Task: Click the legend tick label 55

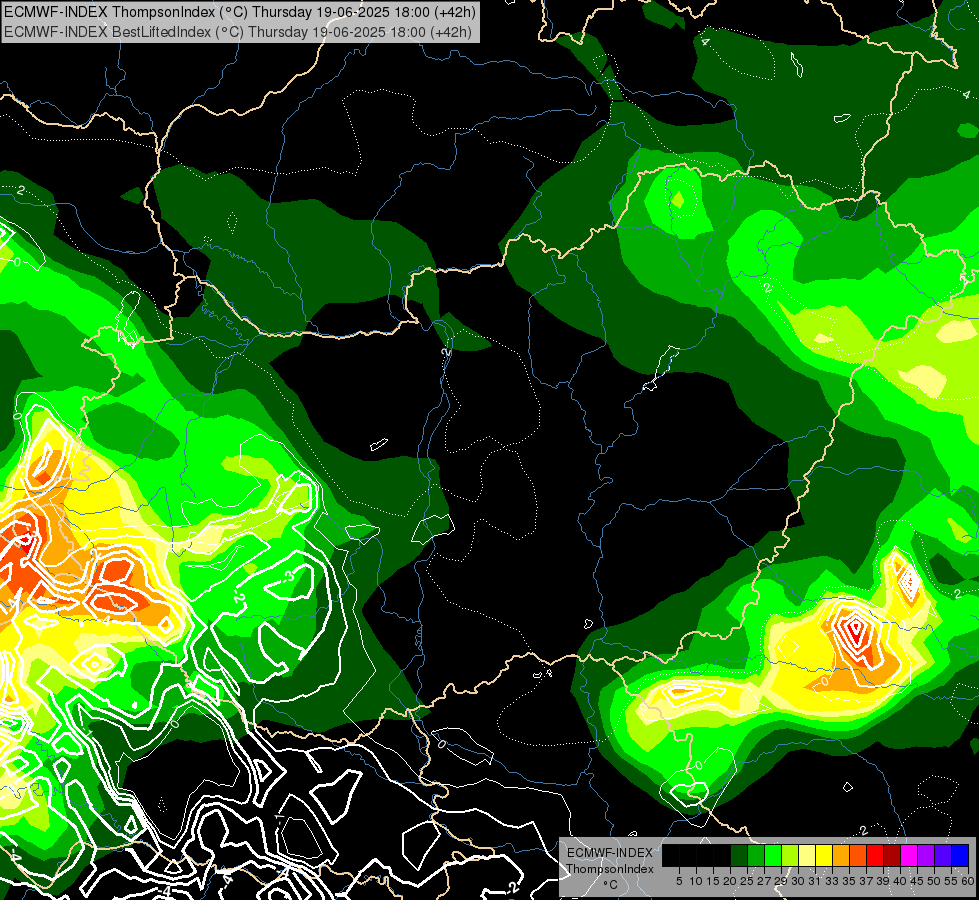Action: (950, 881)
